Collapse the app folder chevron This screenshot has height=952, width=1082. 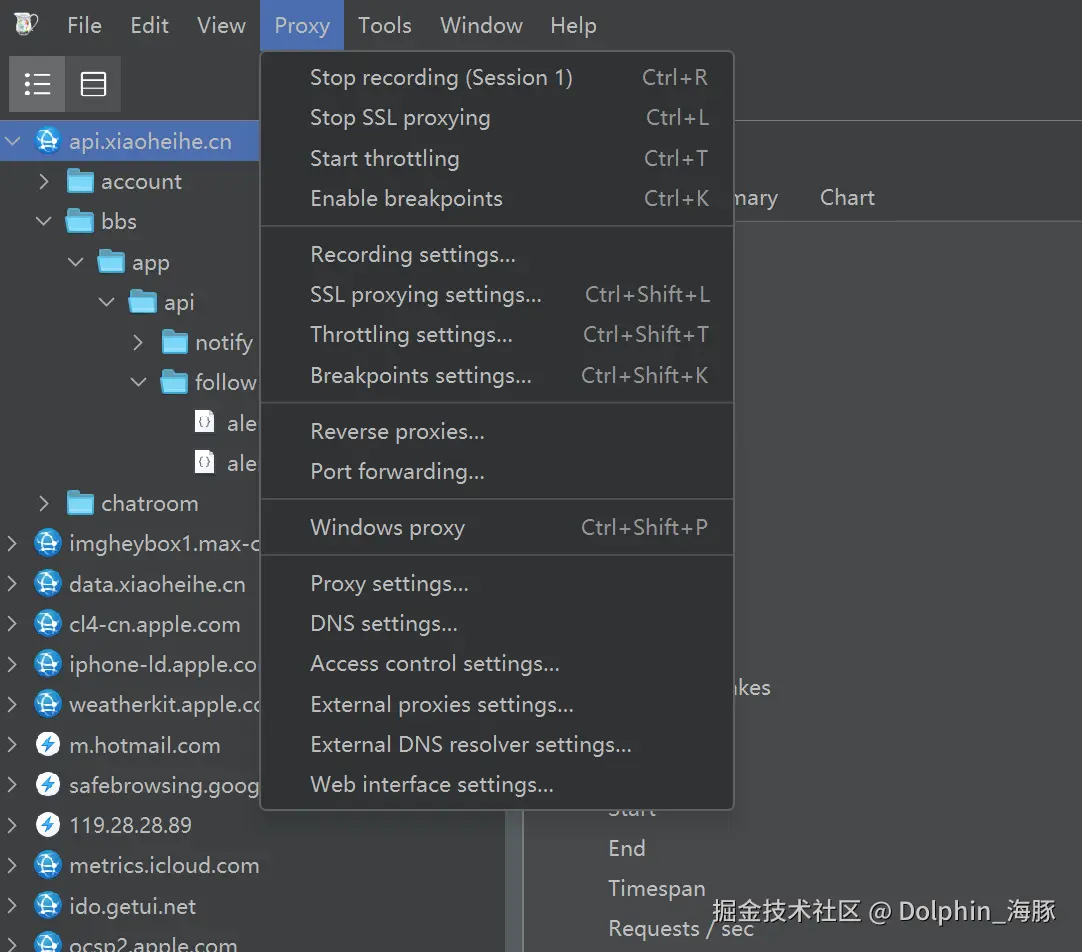point(75,262)
